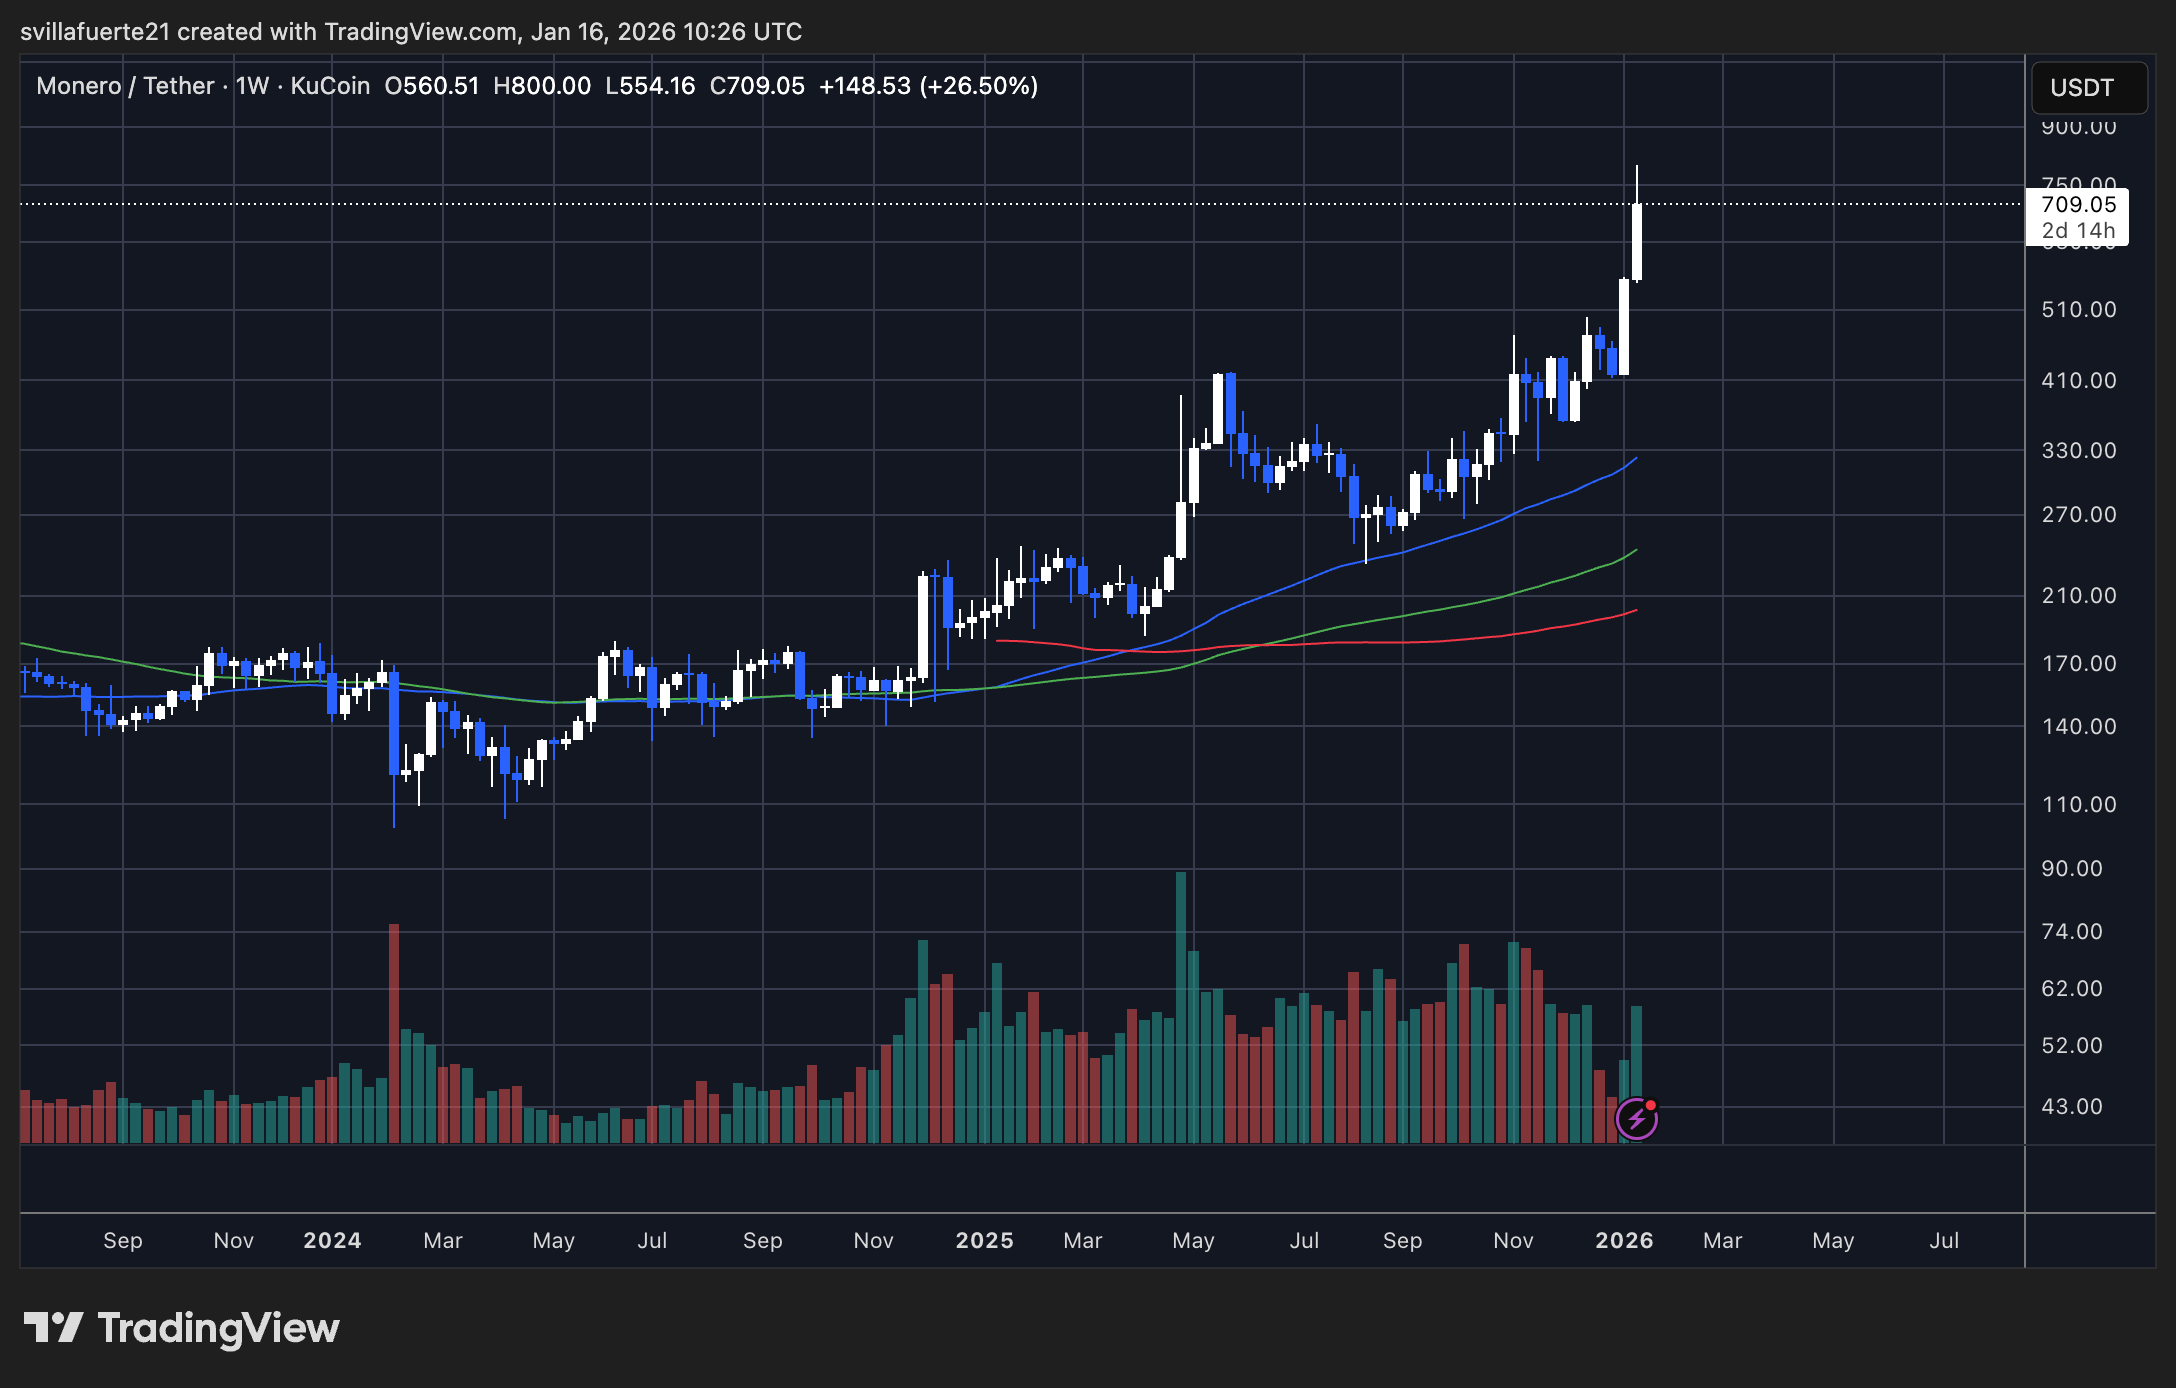The width and height of the screenshot is (2176, 1388).
Task: Click the 2d 14h countdown label
Action: (2078, 231)
